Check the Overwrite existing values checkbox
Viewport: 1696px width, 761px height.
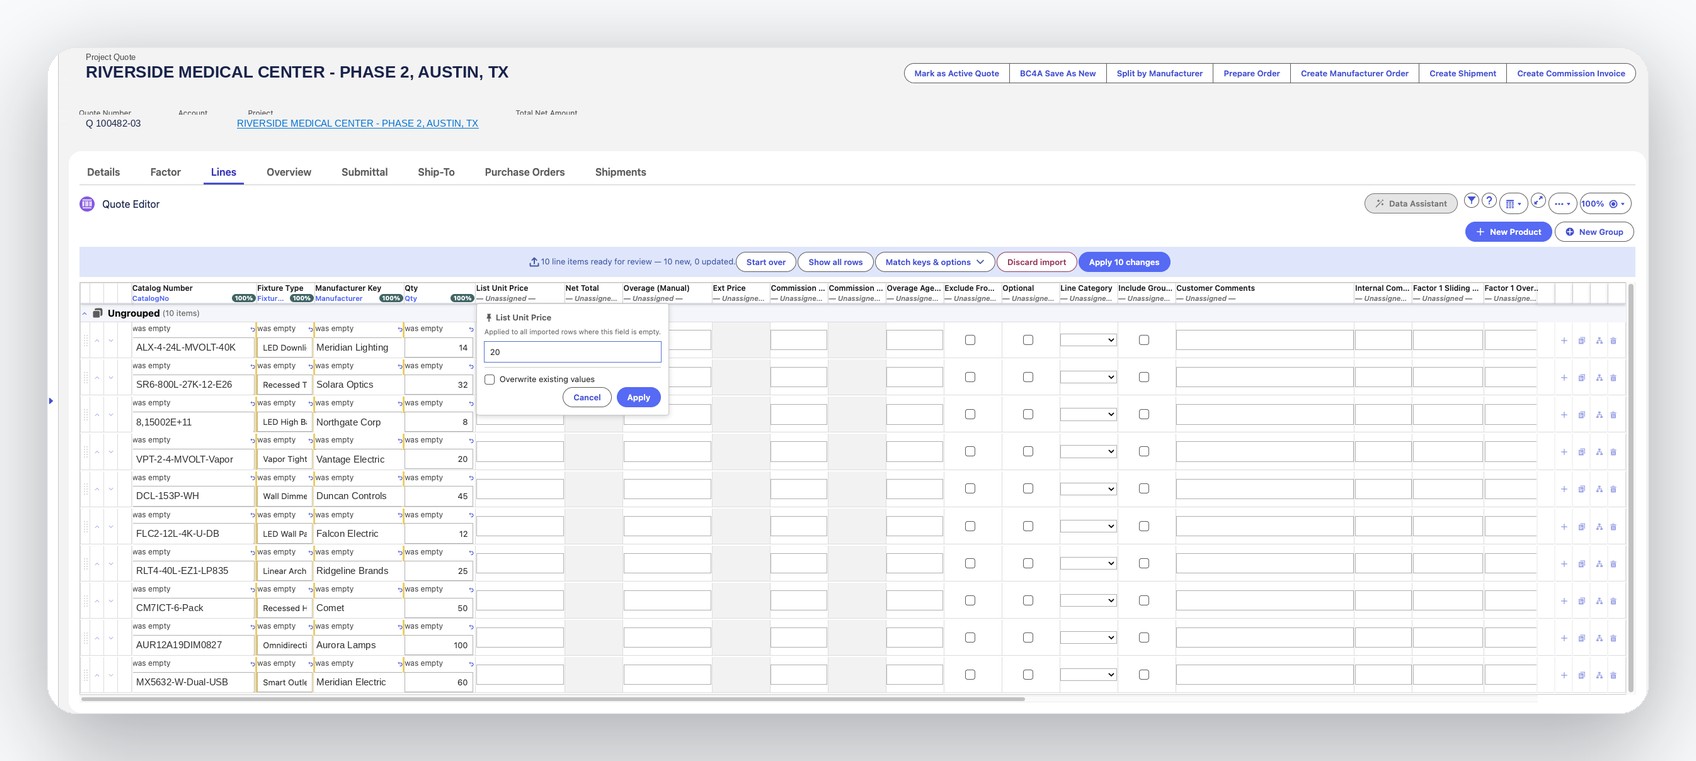(490, 380)
